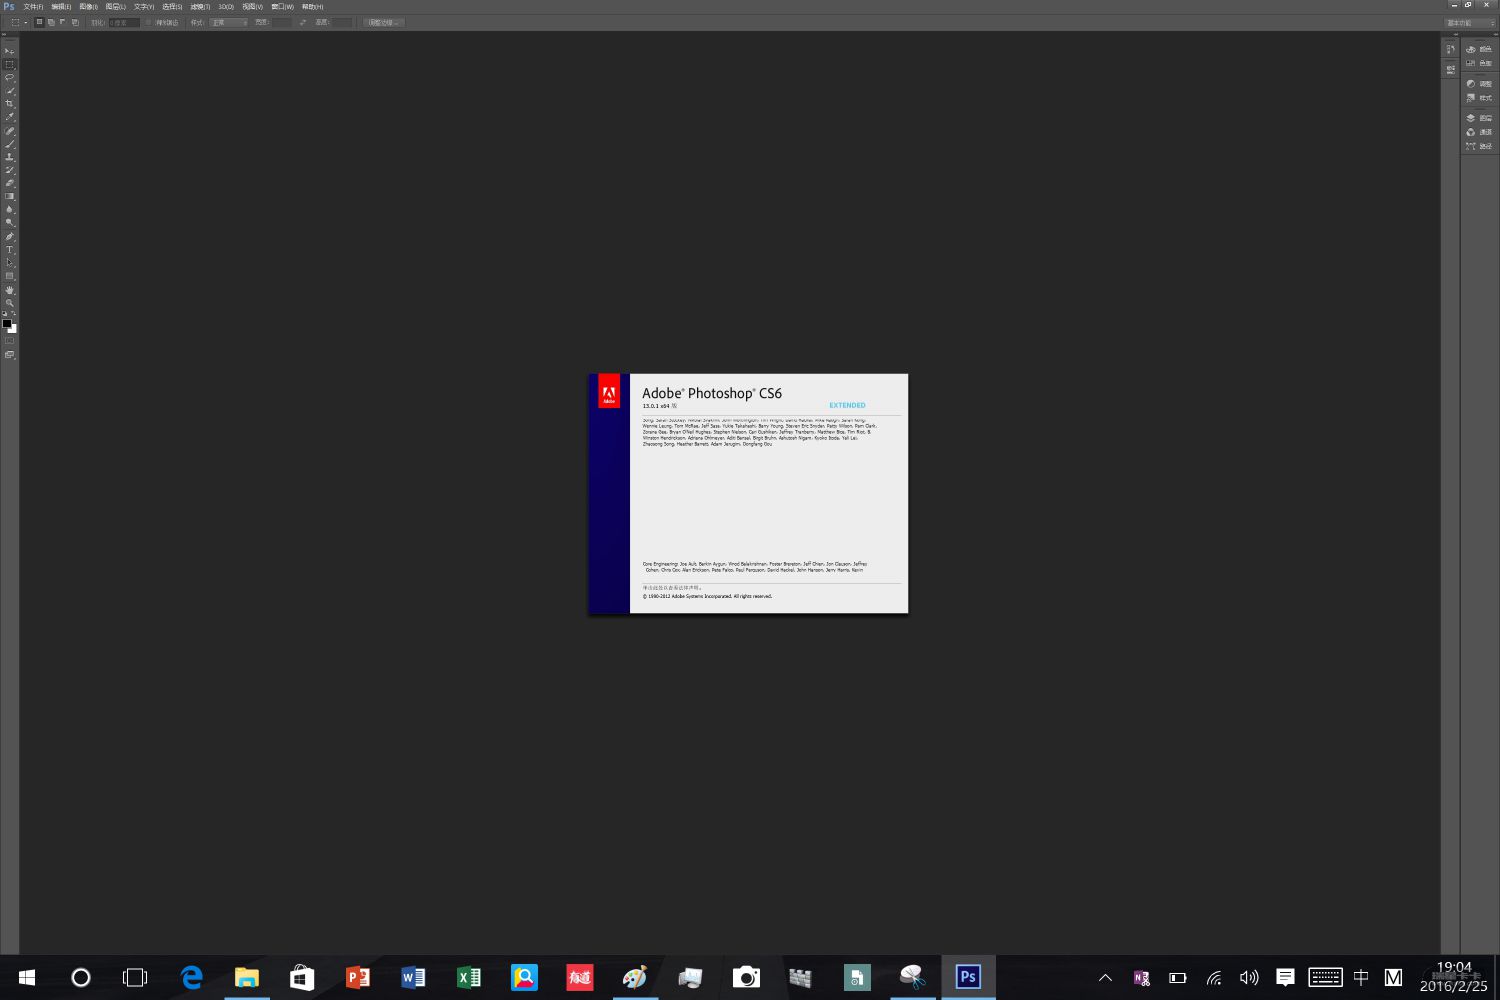Open the marquee style dropdown

coord(228,22)
